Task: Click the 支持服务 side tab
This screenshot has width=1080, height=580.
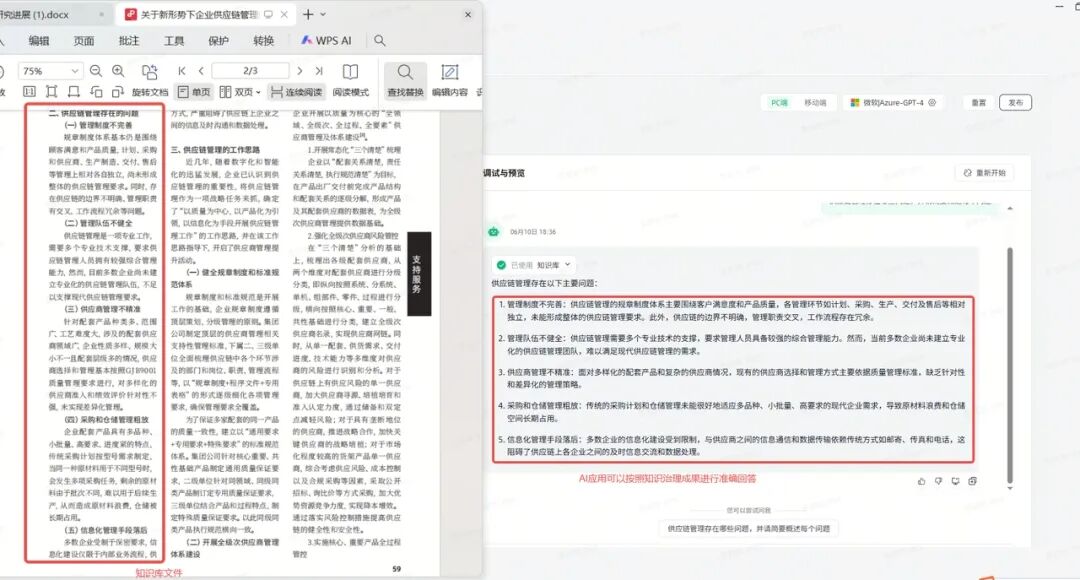Action: (x=417, y=274)
